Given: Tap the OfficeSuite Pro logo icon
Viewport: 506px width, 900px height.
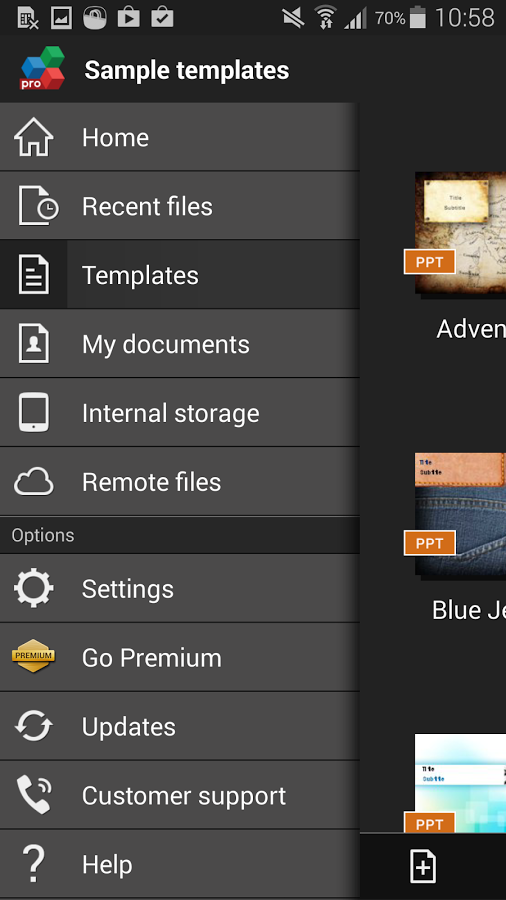Looking at the screenshot, I should pos(42,69).
